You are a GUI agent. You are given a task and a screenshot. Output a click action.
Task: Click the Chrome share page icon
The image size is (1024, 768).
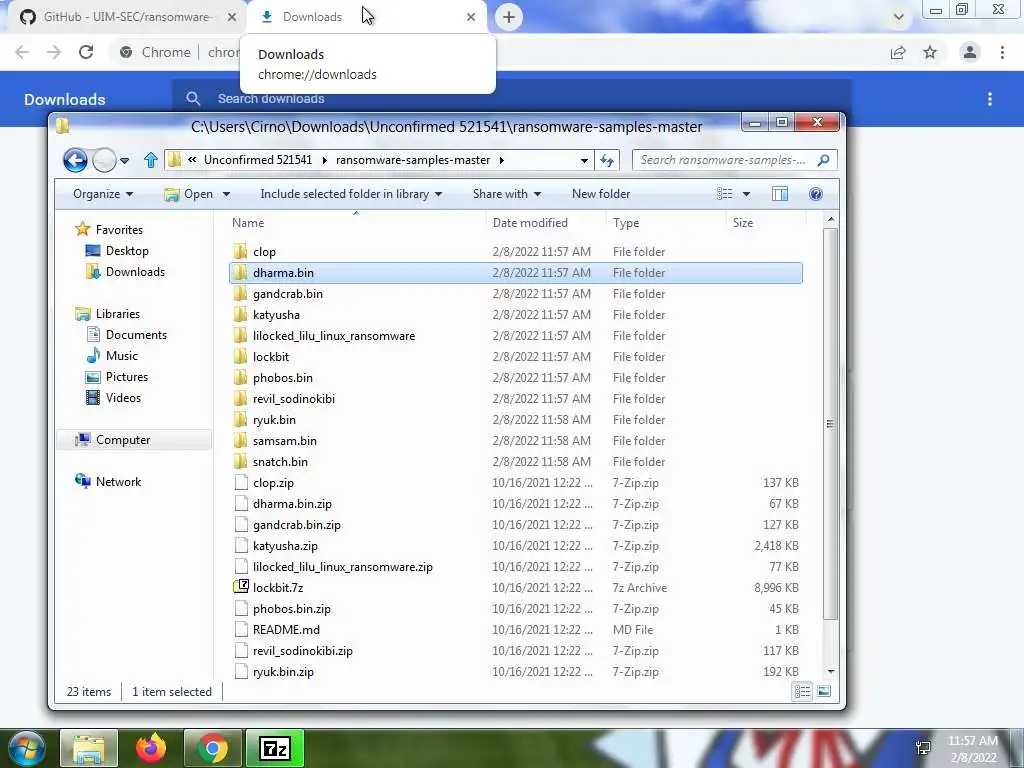tap(898, 52)
